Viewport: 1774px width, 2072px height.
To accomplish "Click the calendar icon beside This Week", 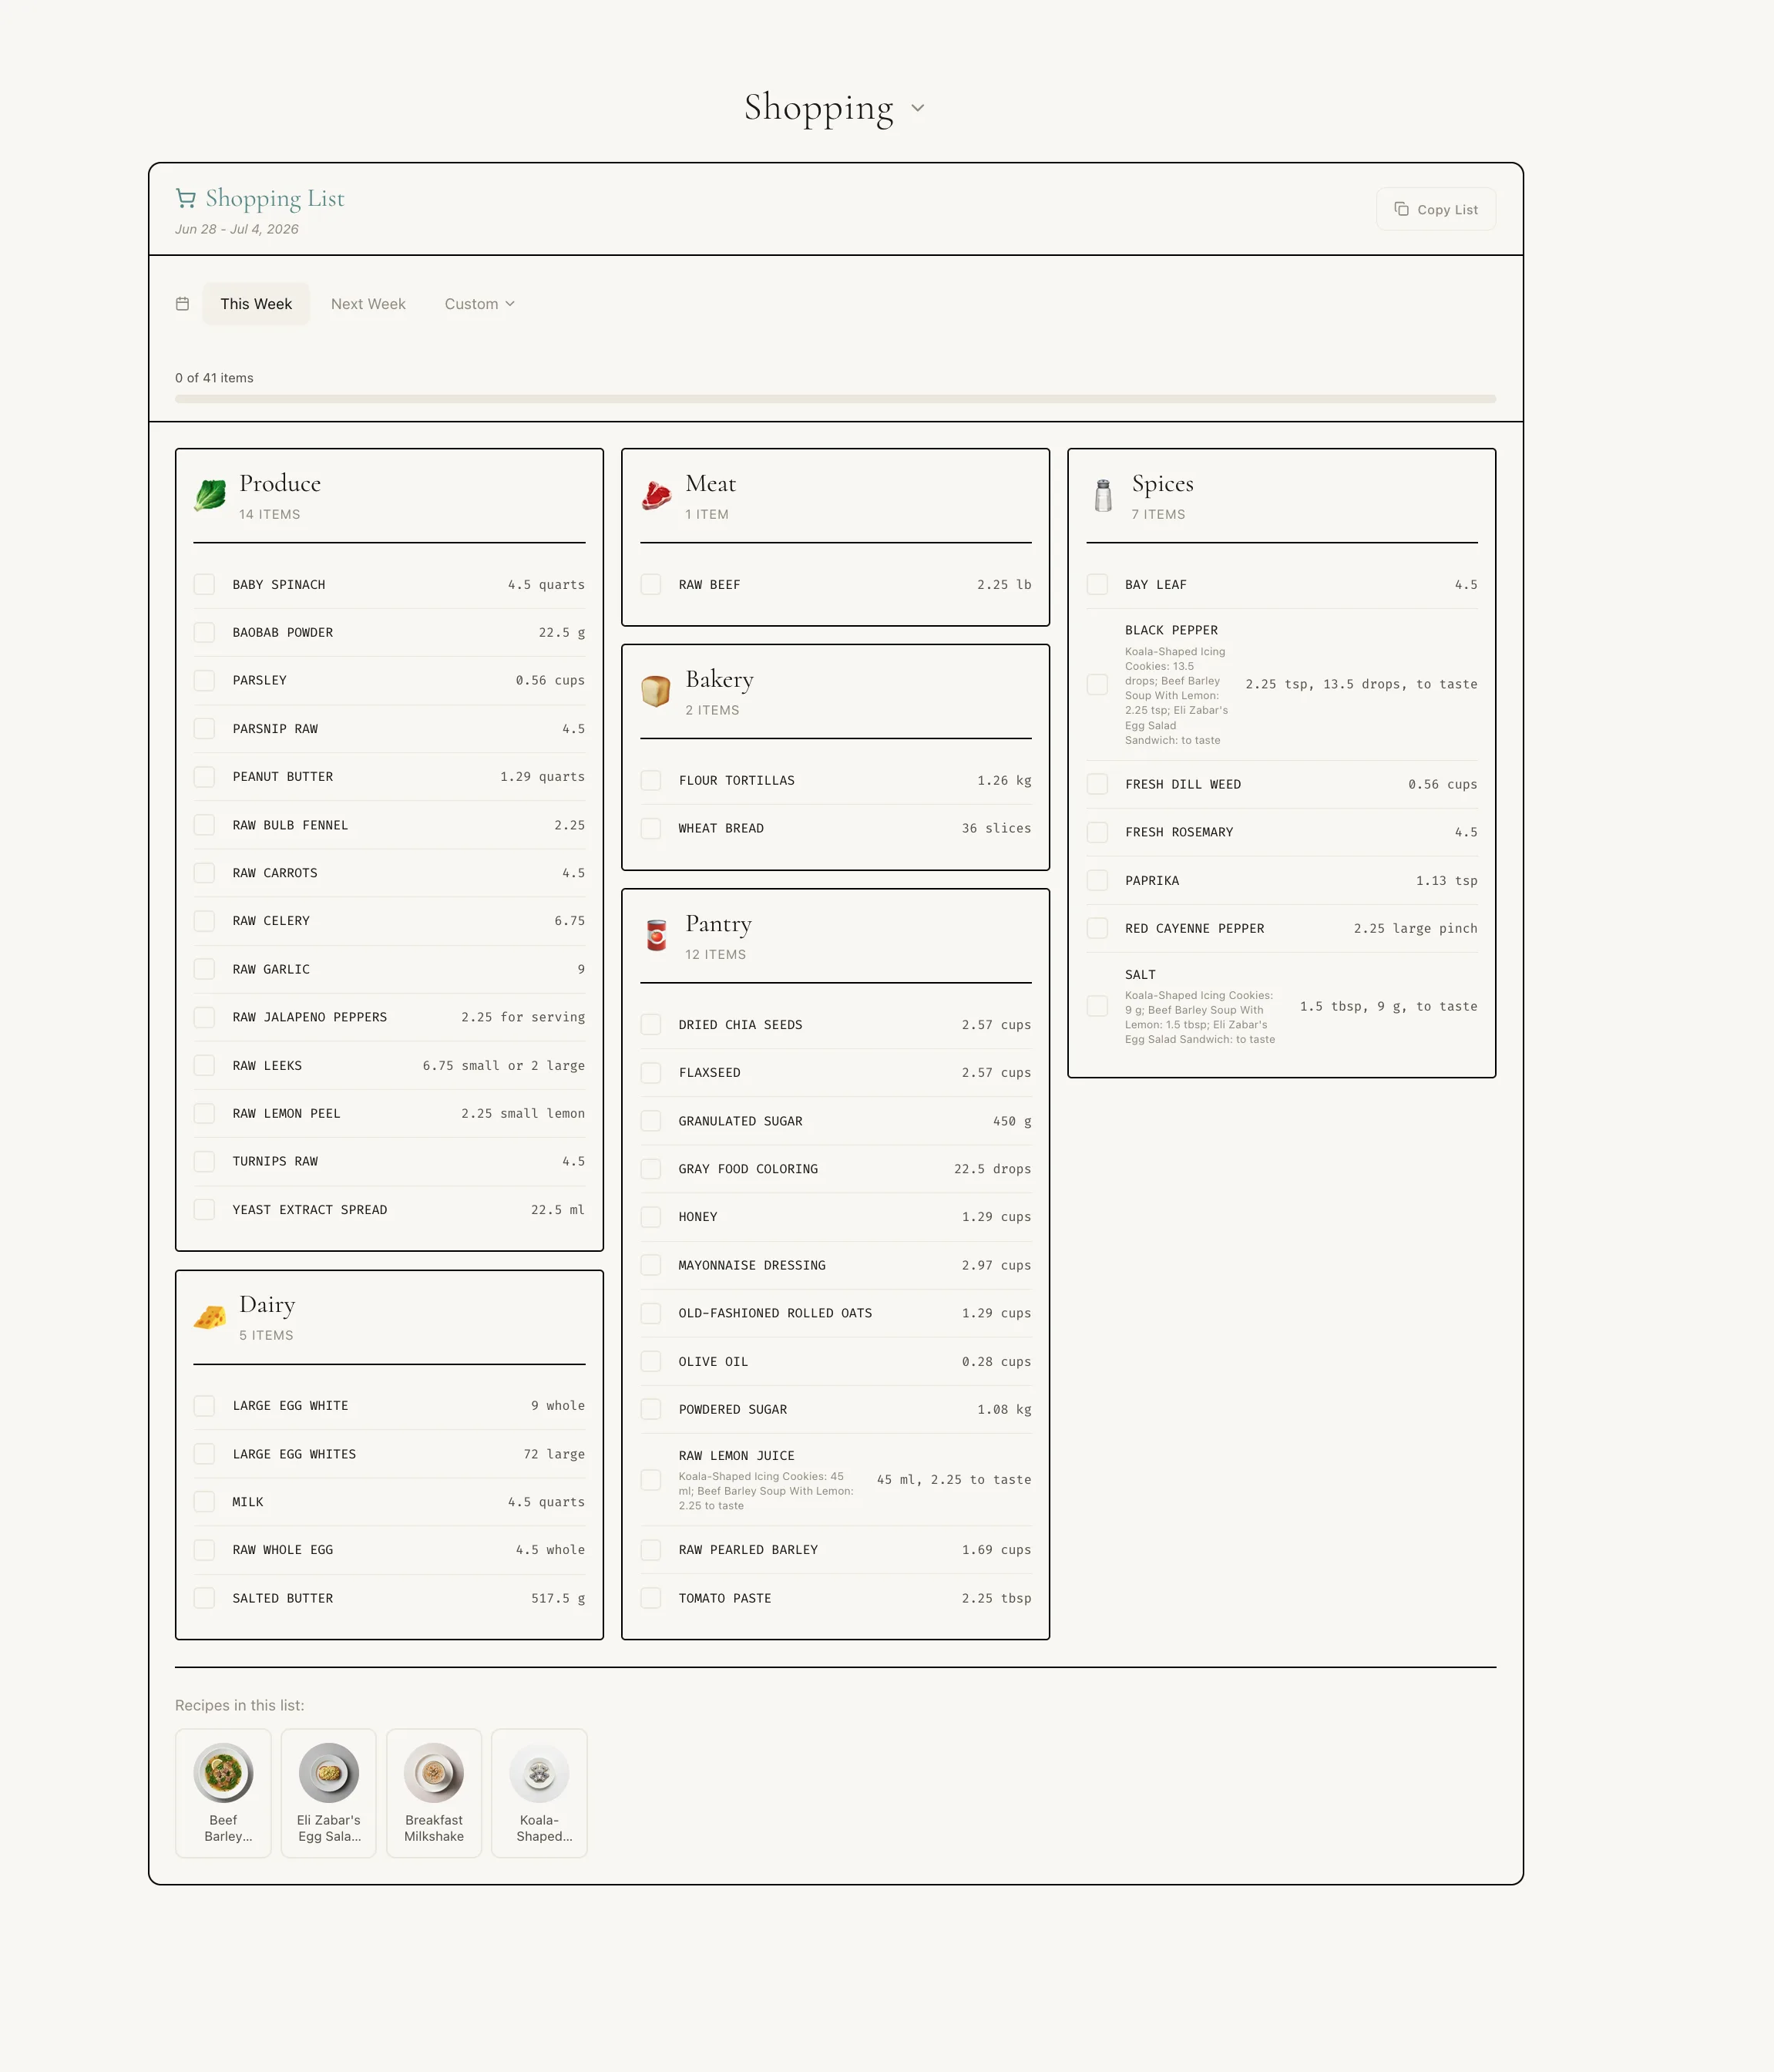I will (182, 303).
